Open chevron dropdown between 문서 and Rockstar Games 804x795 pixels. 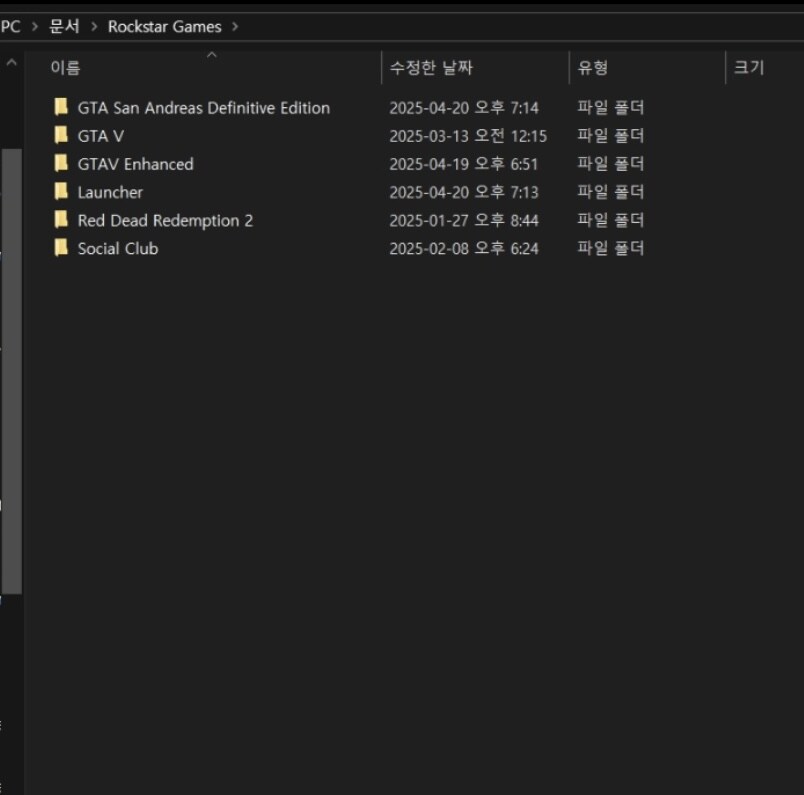pos(94,27)
